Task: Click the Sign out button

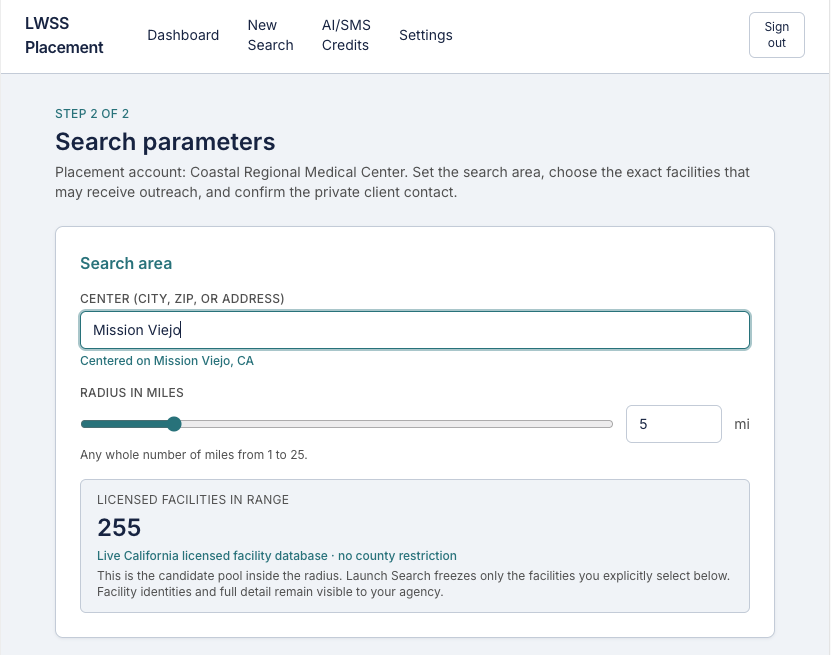Action: [776, 35]
